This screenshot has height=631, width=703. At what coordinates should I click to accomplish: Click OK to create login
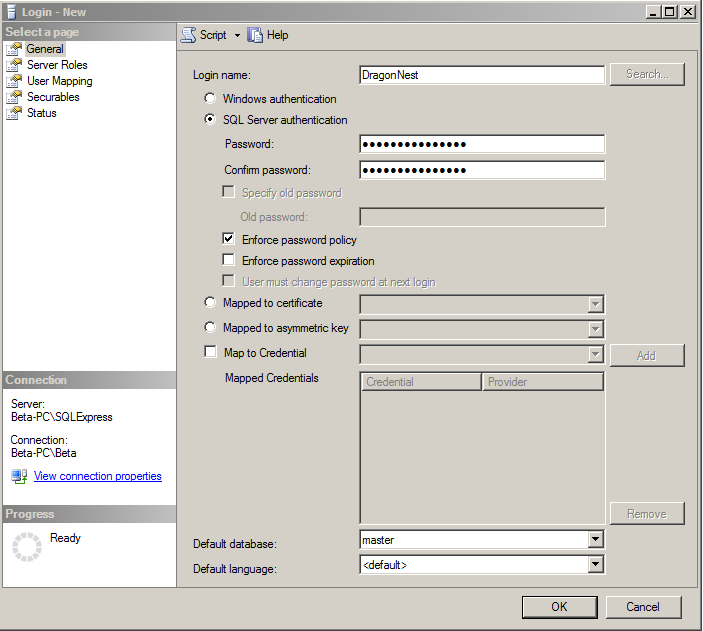point(560,607)
